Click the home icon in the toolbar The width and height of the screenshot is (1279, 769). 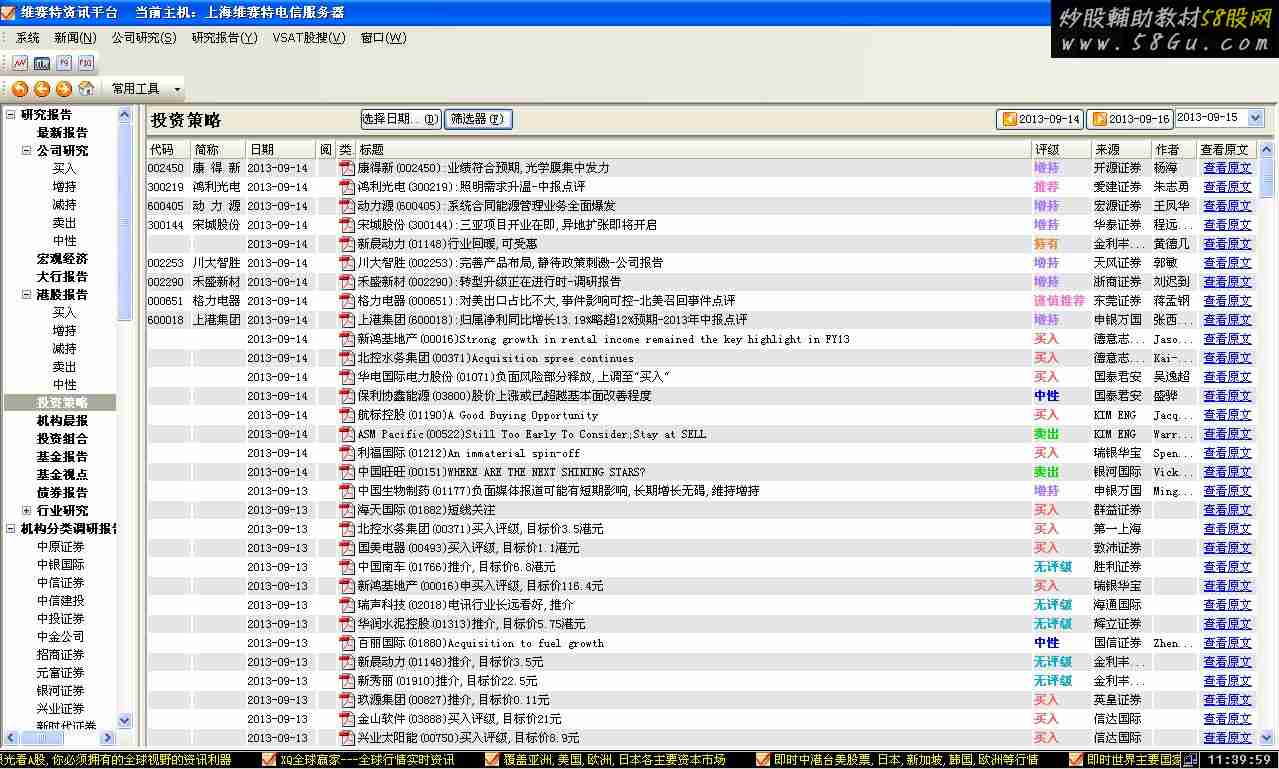[x=86, y=89]
